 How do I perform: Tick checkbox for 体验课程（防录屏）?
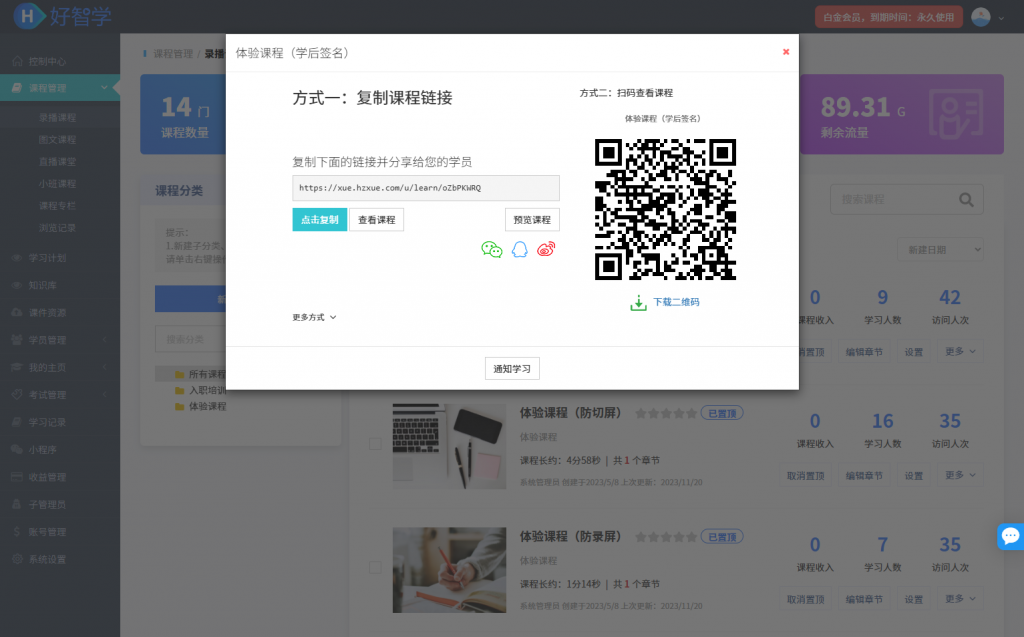point(375,567)
